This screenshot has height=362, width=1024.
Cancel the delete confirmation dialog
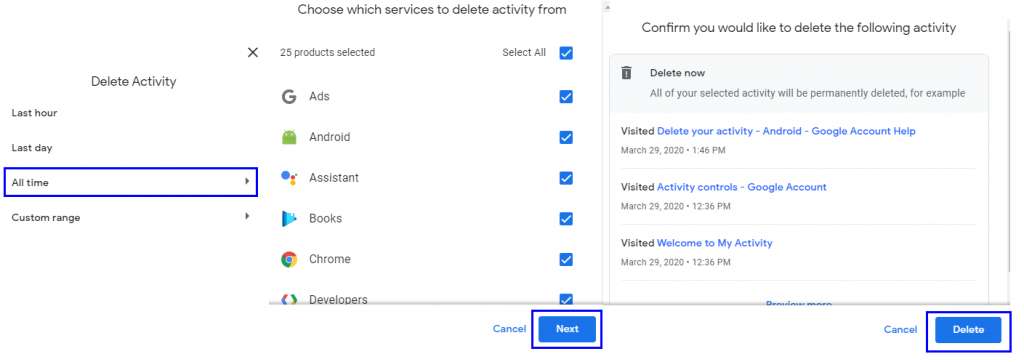pyautogui.click(x=901, y=330)
